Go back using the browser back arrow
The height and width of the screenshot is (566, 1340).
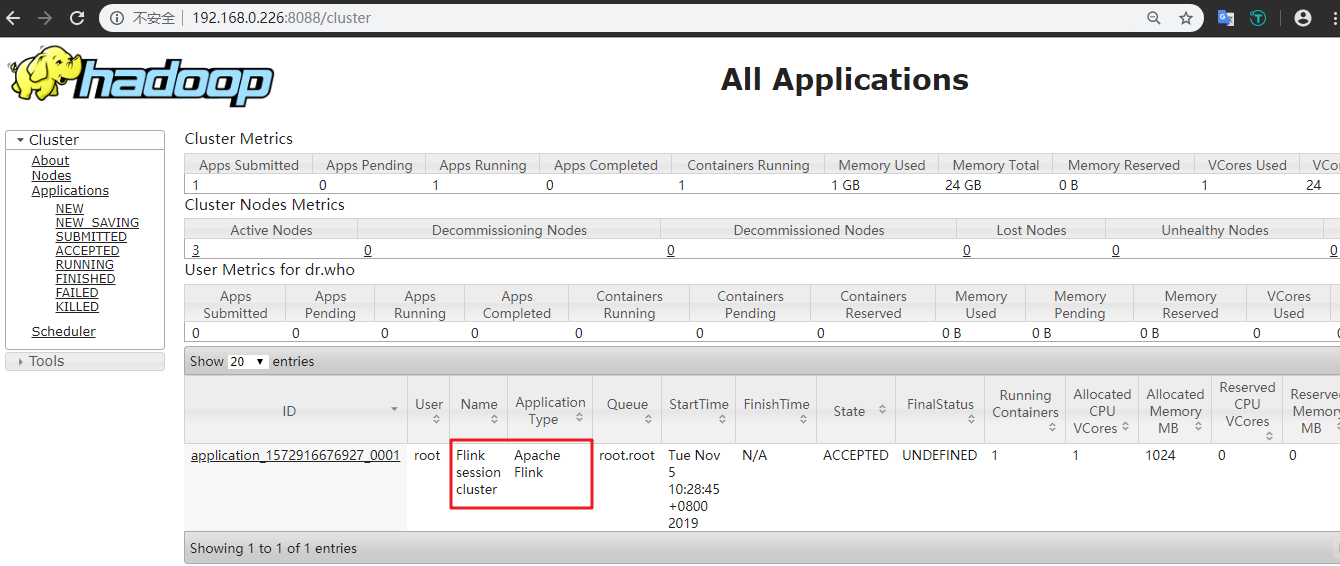[x=13, y=18]
